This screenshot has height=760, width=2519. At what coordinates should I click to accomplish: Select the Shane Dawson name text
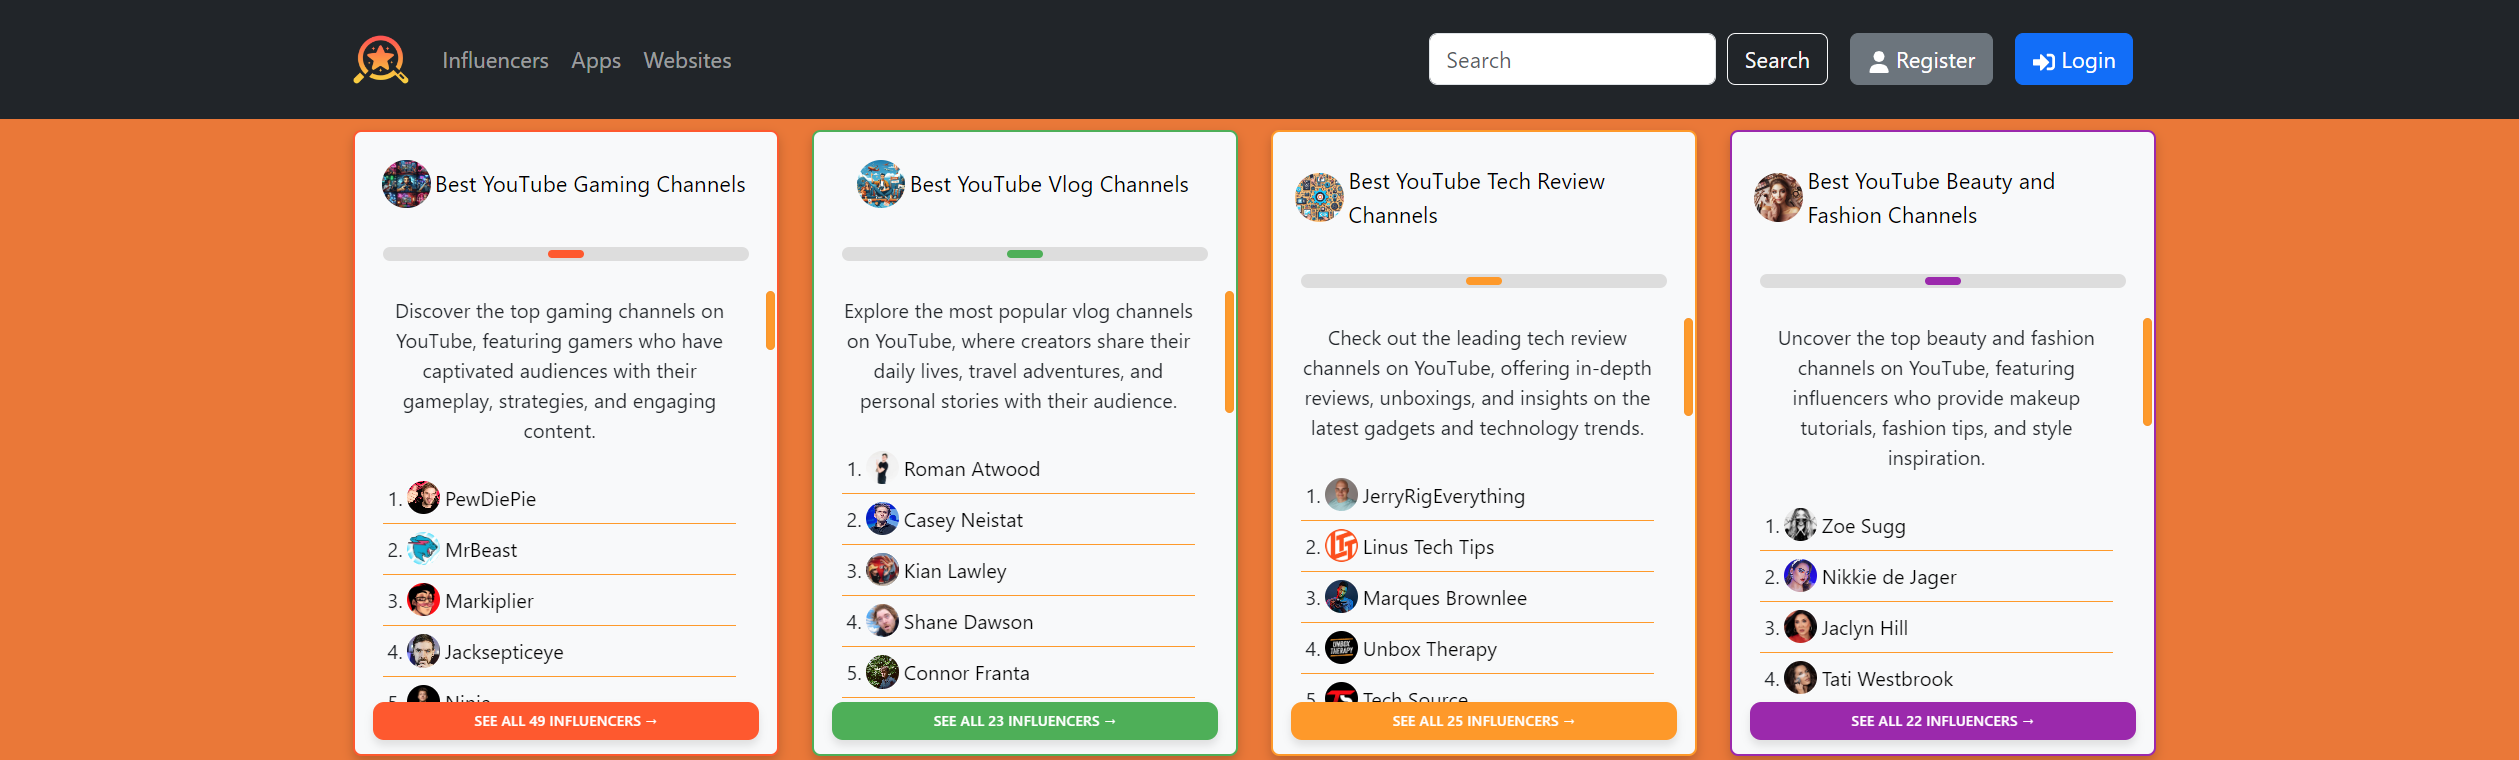click(x=968, y=622)
